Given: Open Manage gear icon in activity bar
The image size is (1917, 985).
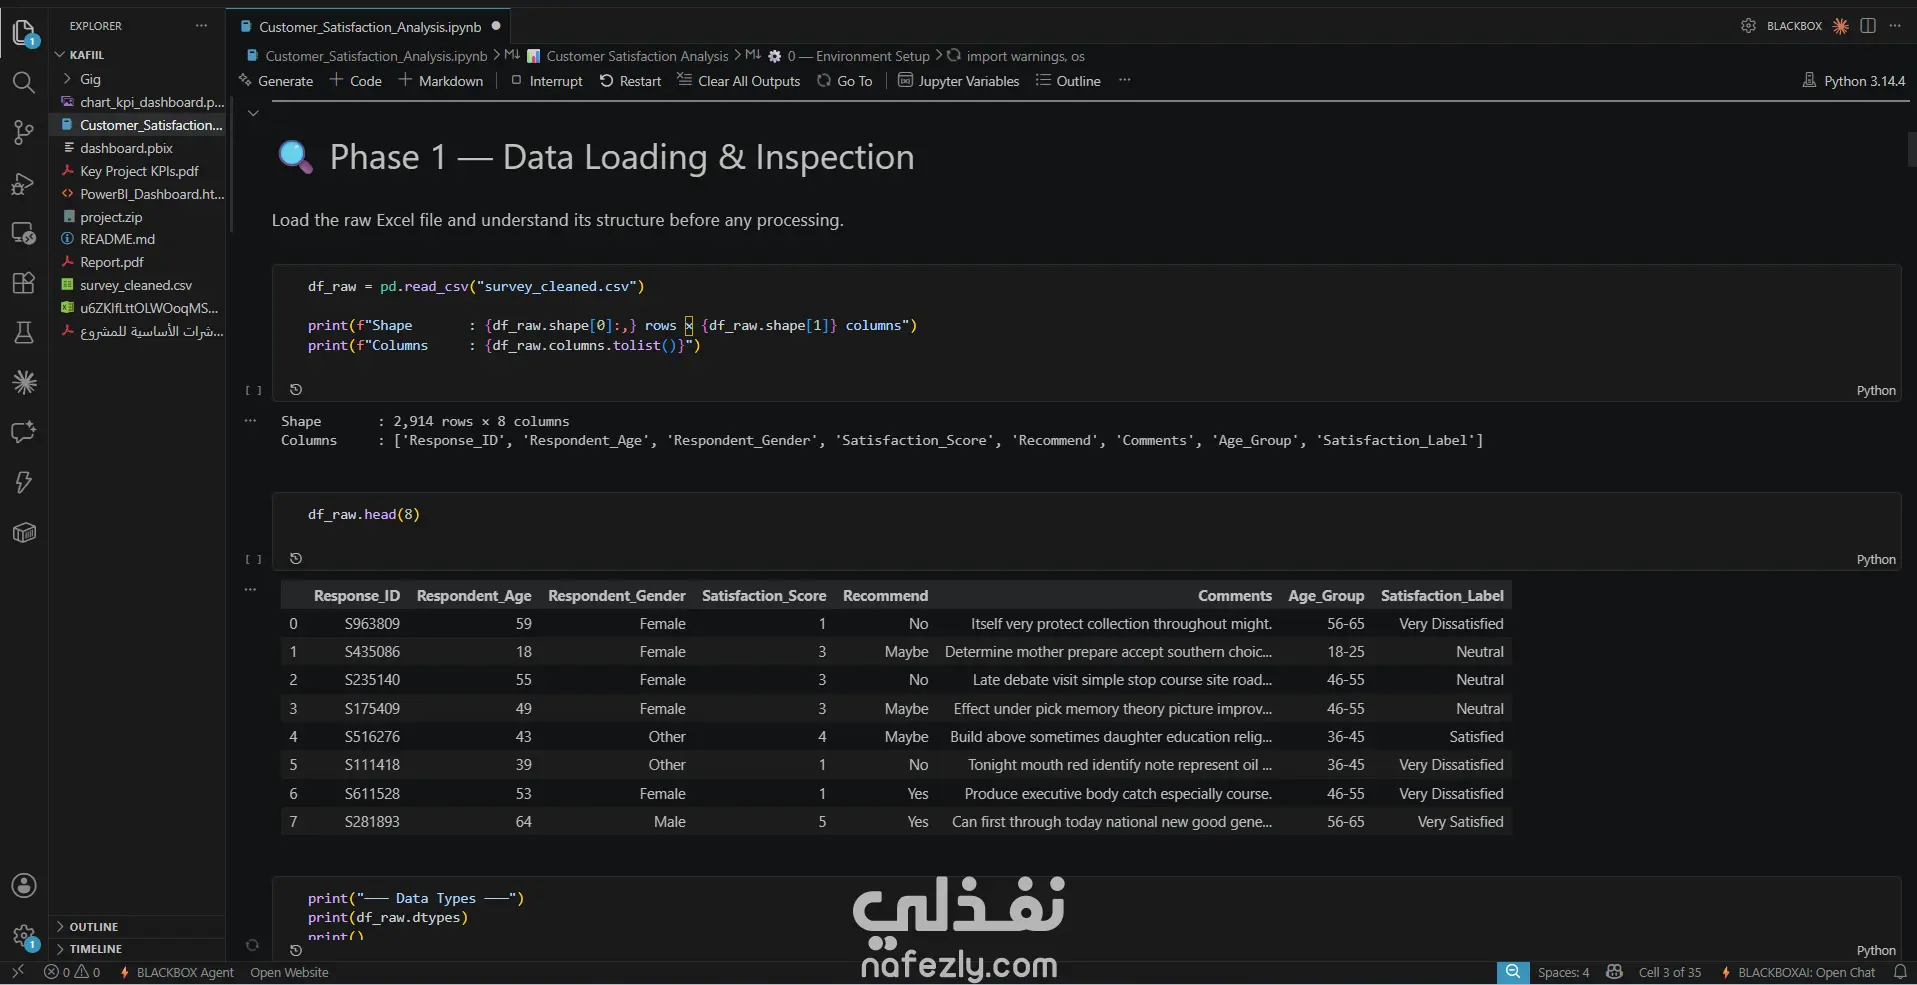Looking at the screenshot, I should click(24, 937).
